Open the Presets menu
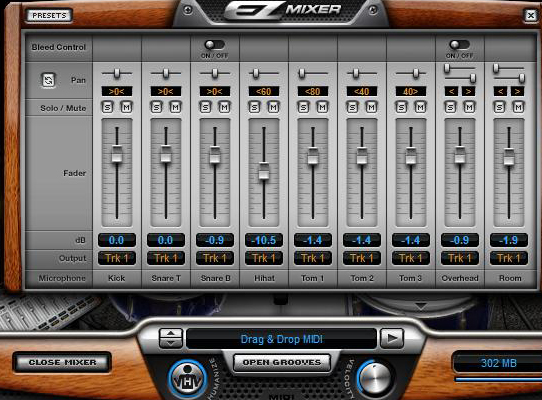Image resolution: width=542 pixels, height=400 pixels. tap(49, 16)
